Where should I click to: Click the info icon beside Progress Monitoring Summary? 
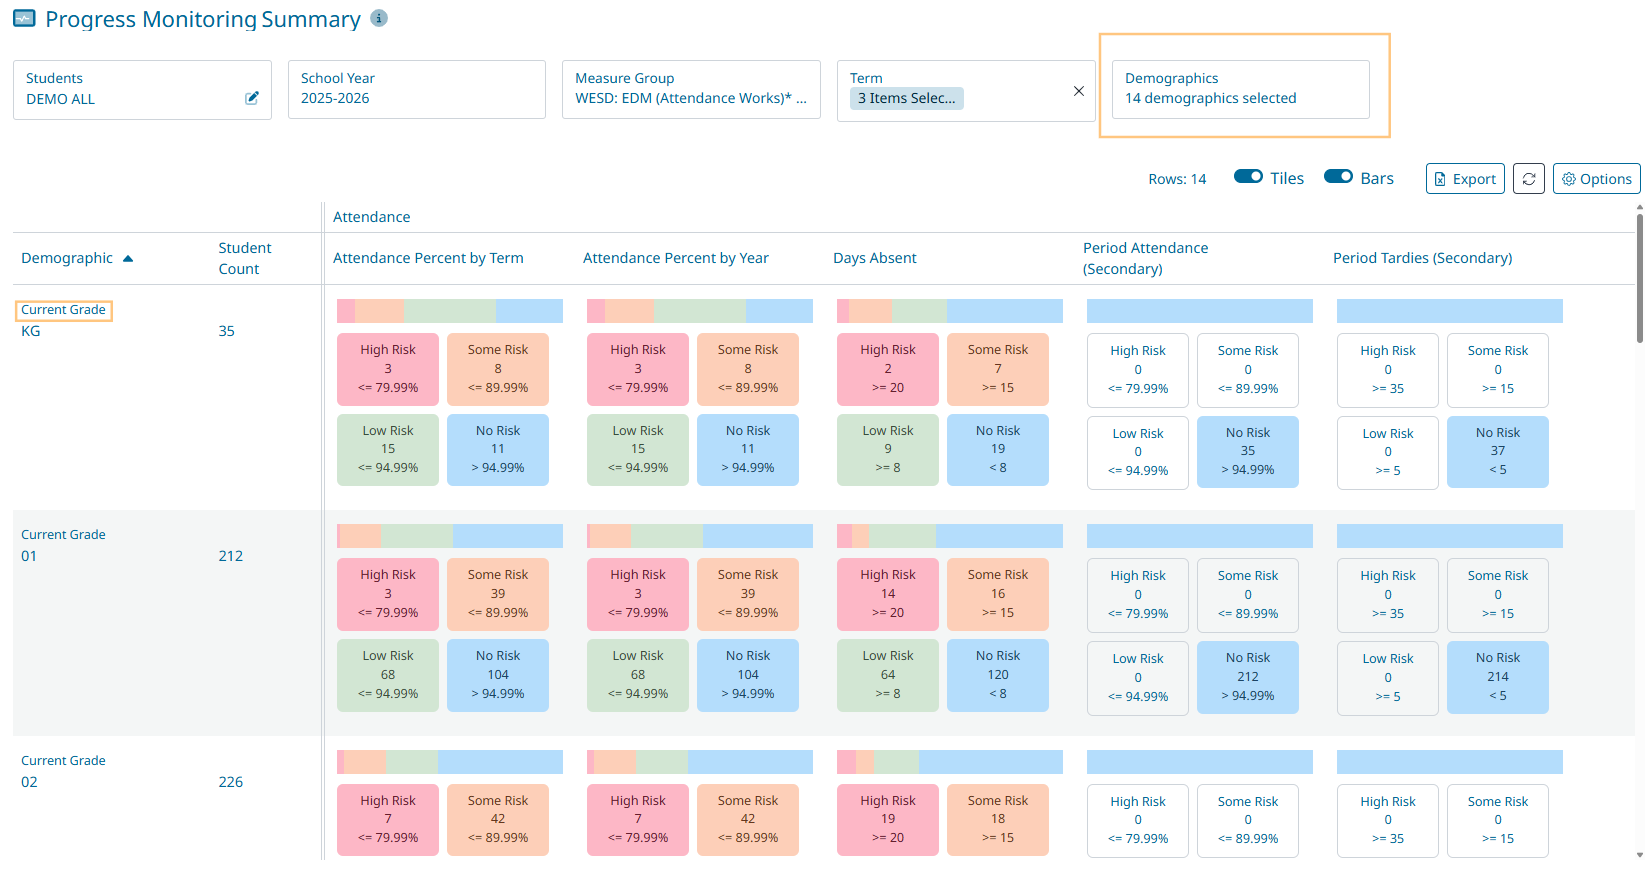(x=378, y=18)
